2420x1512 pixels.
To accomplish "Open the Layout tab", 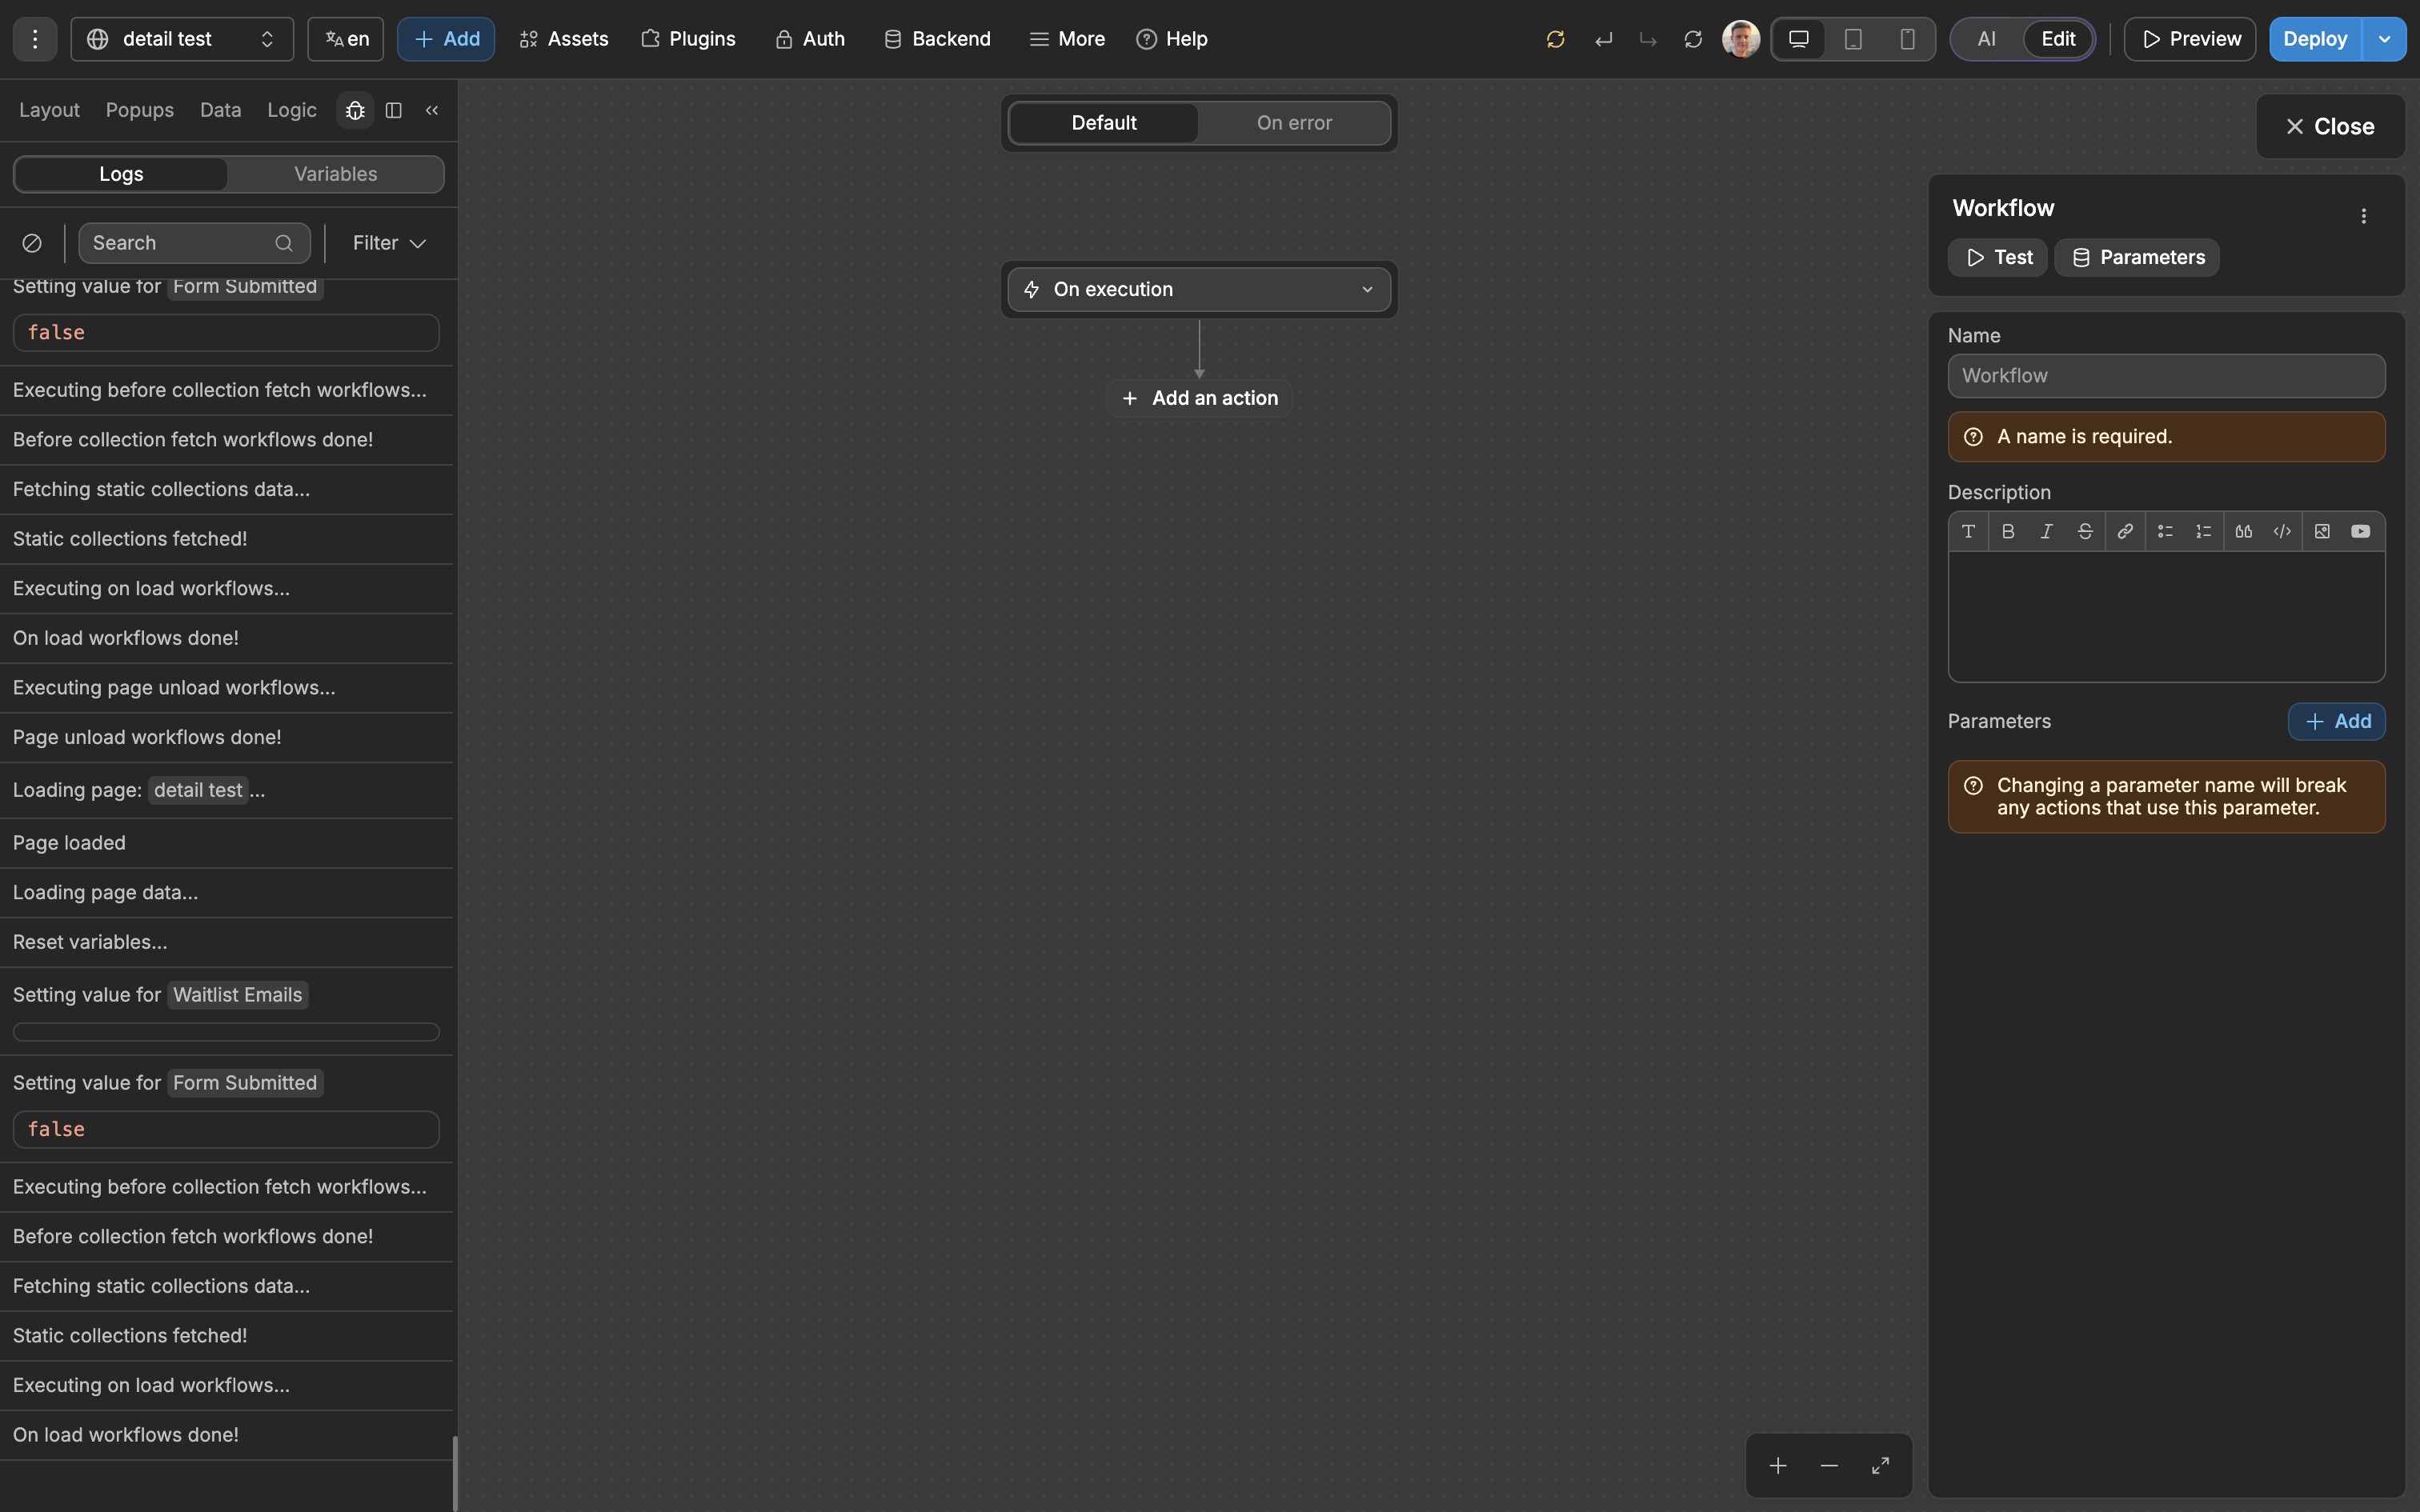I will [49, 110].
